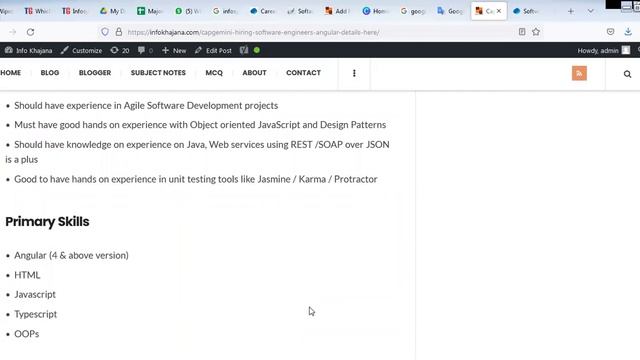Open the site search magnifier icon
Screen dimensions: 640x360
627,74
